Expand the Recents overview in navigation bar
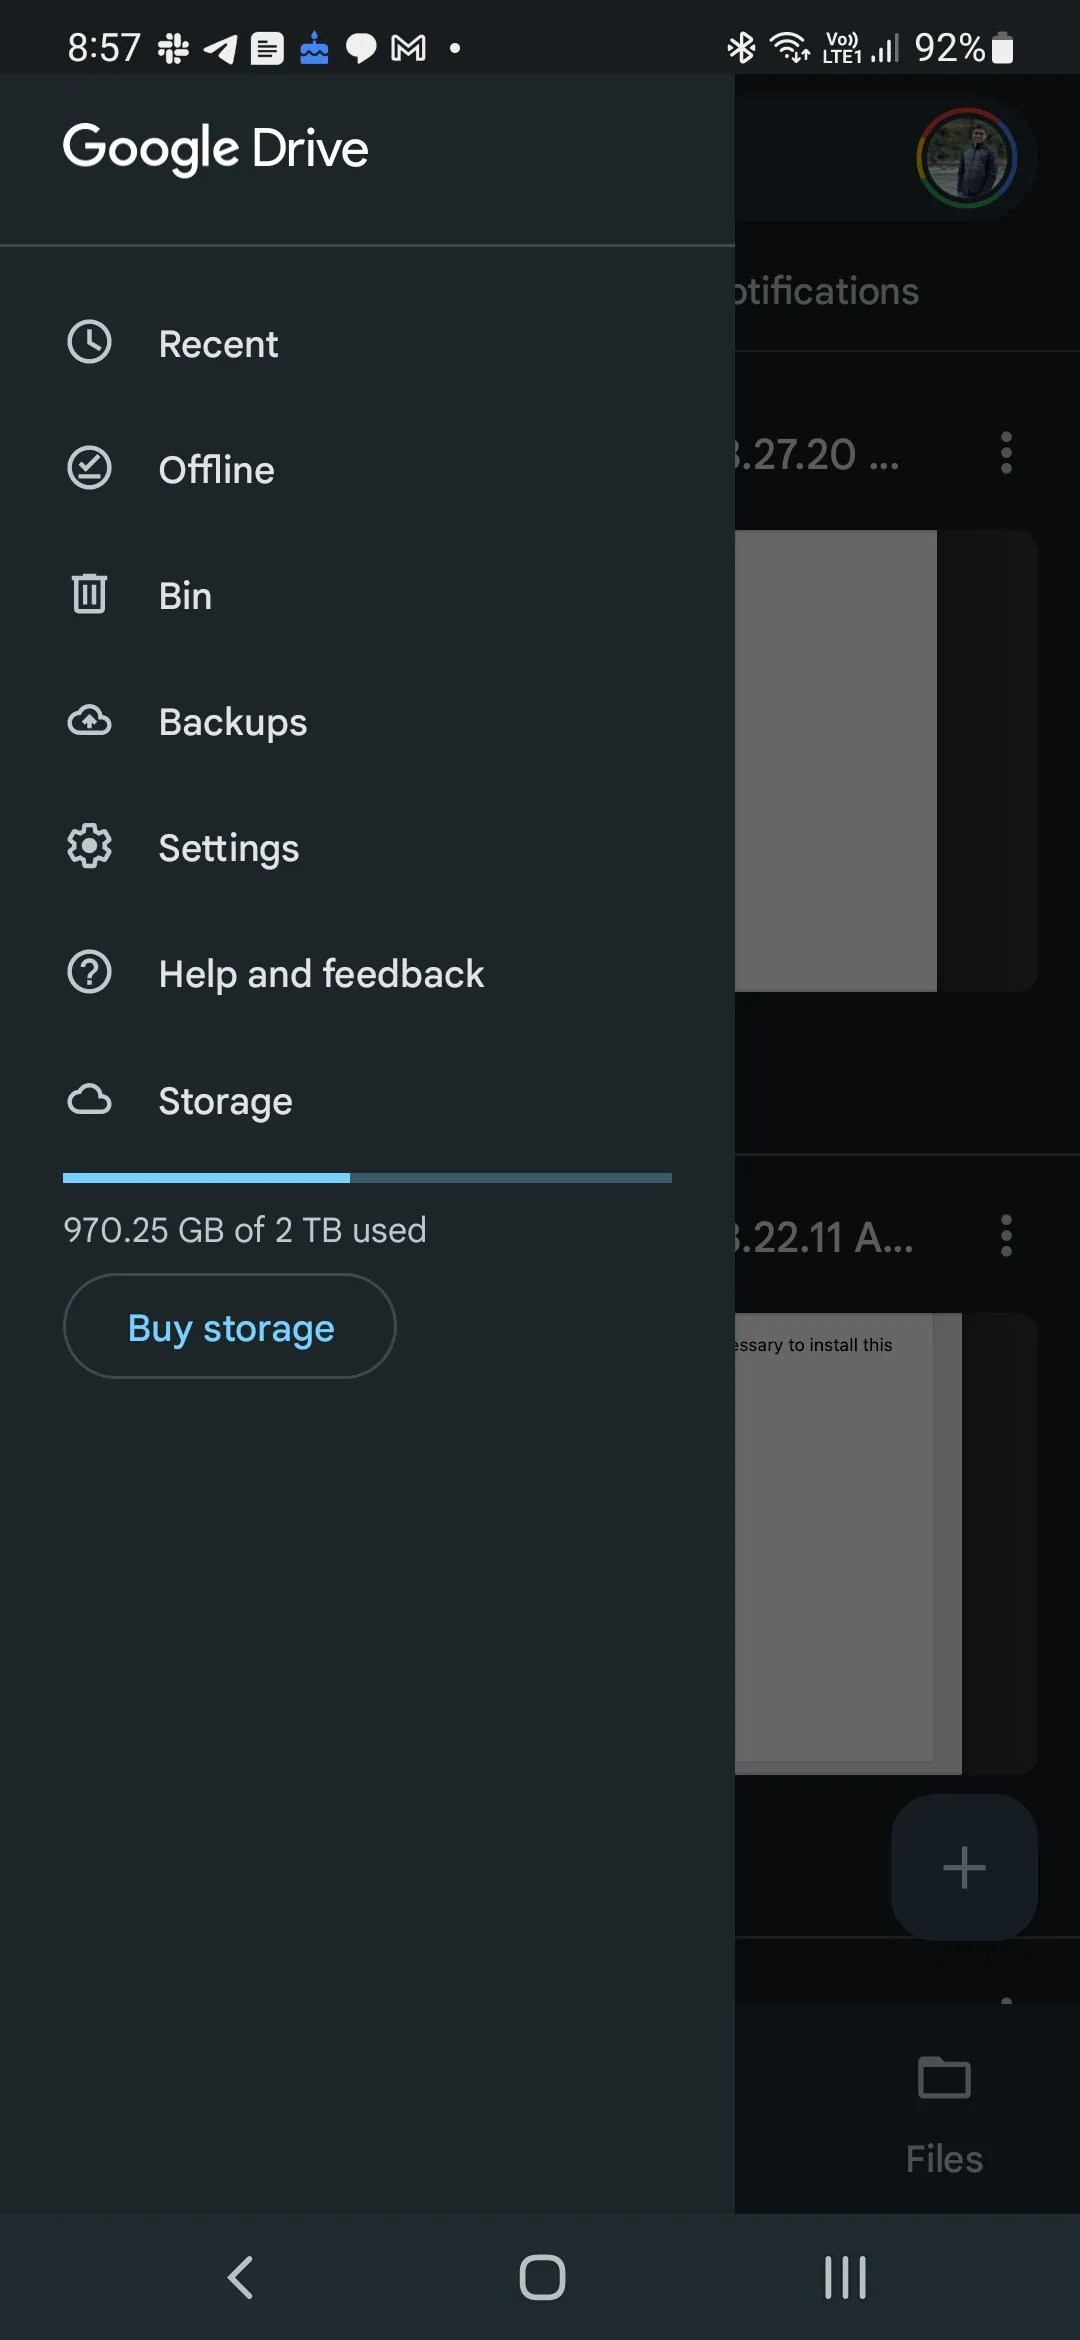This screenshot has width=1080, height=2340. coord(845,2278)
